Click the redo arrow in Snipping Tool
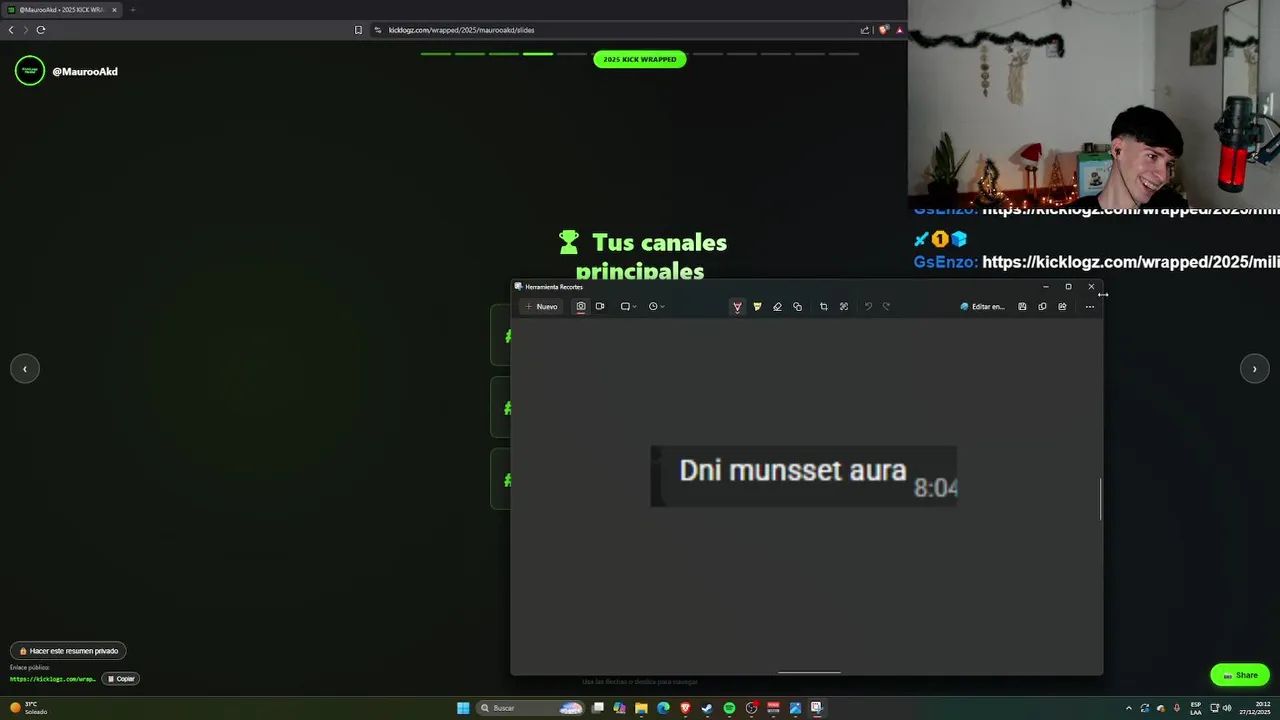Viewport: 1280px width, 720px height. (x=886, y=307)
